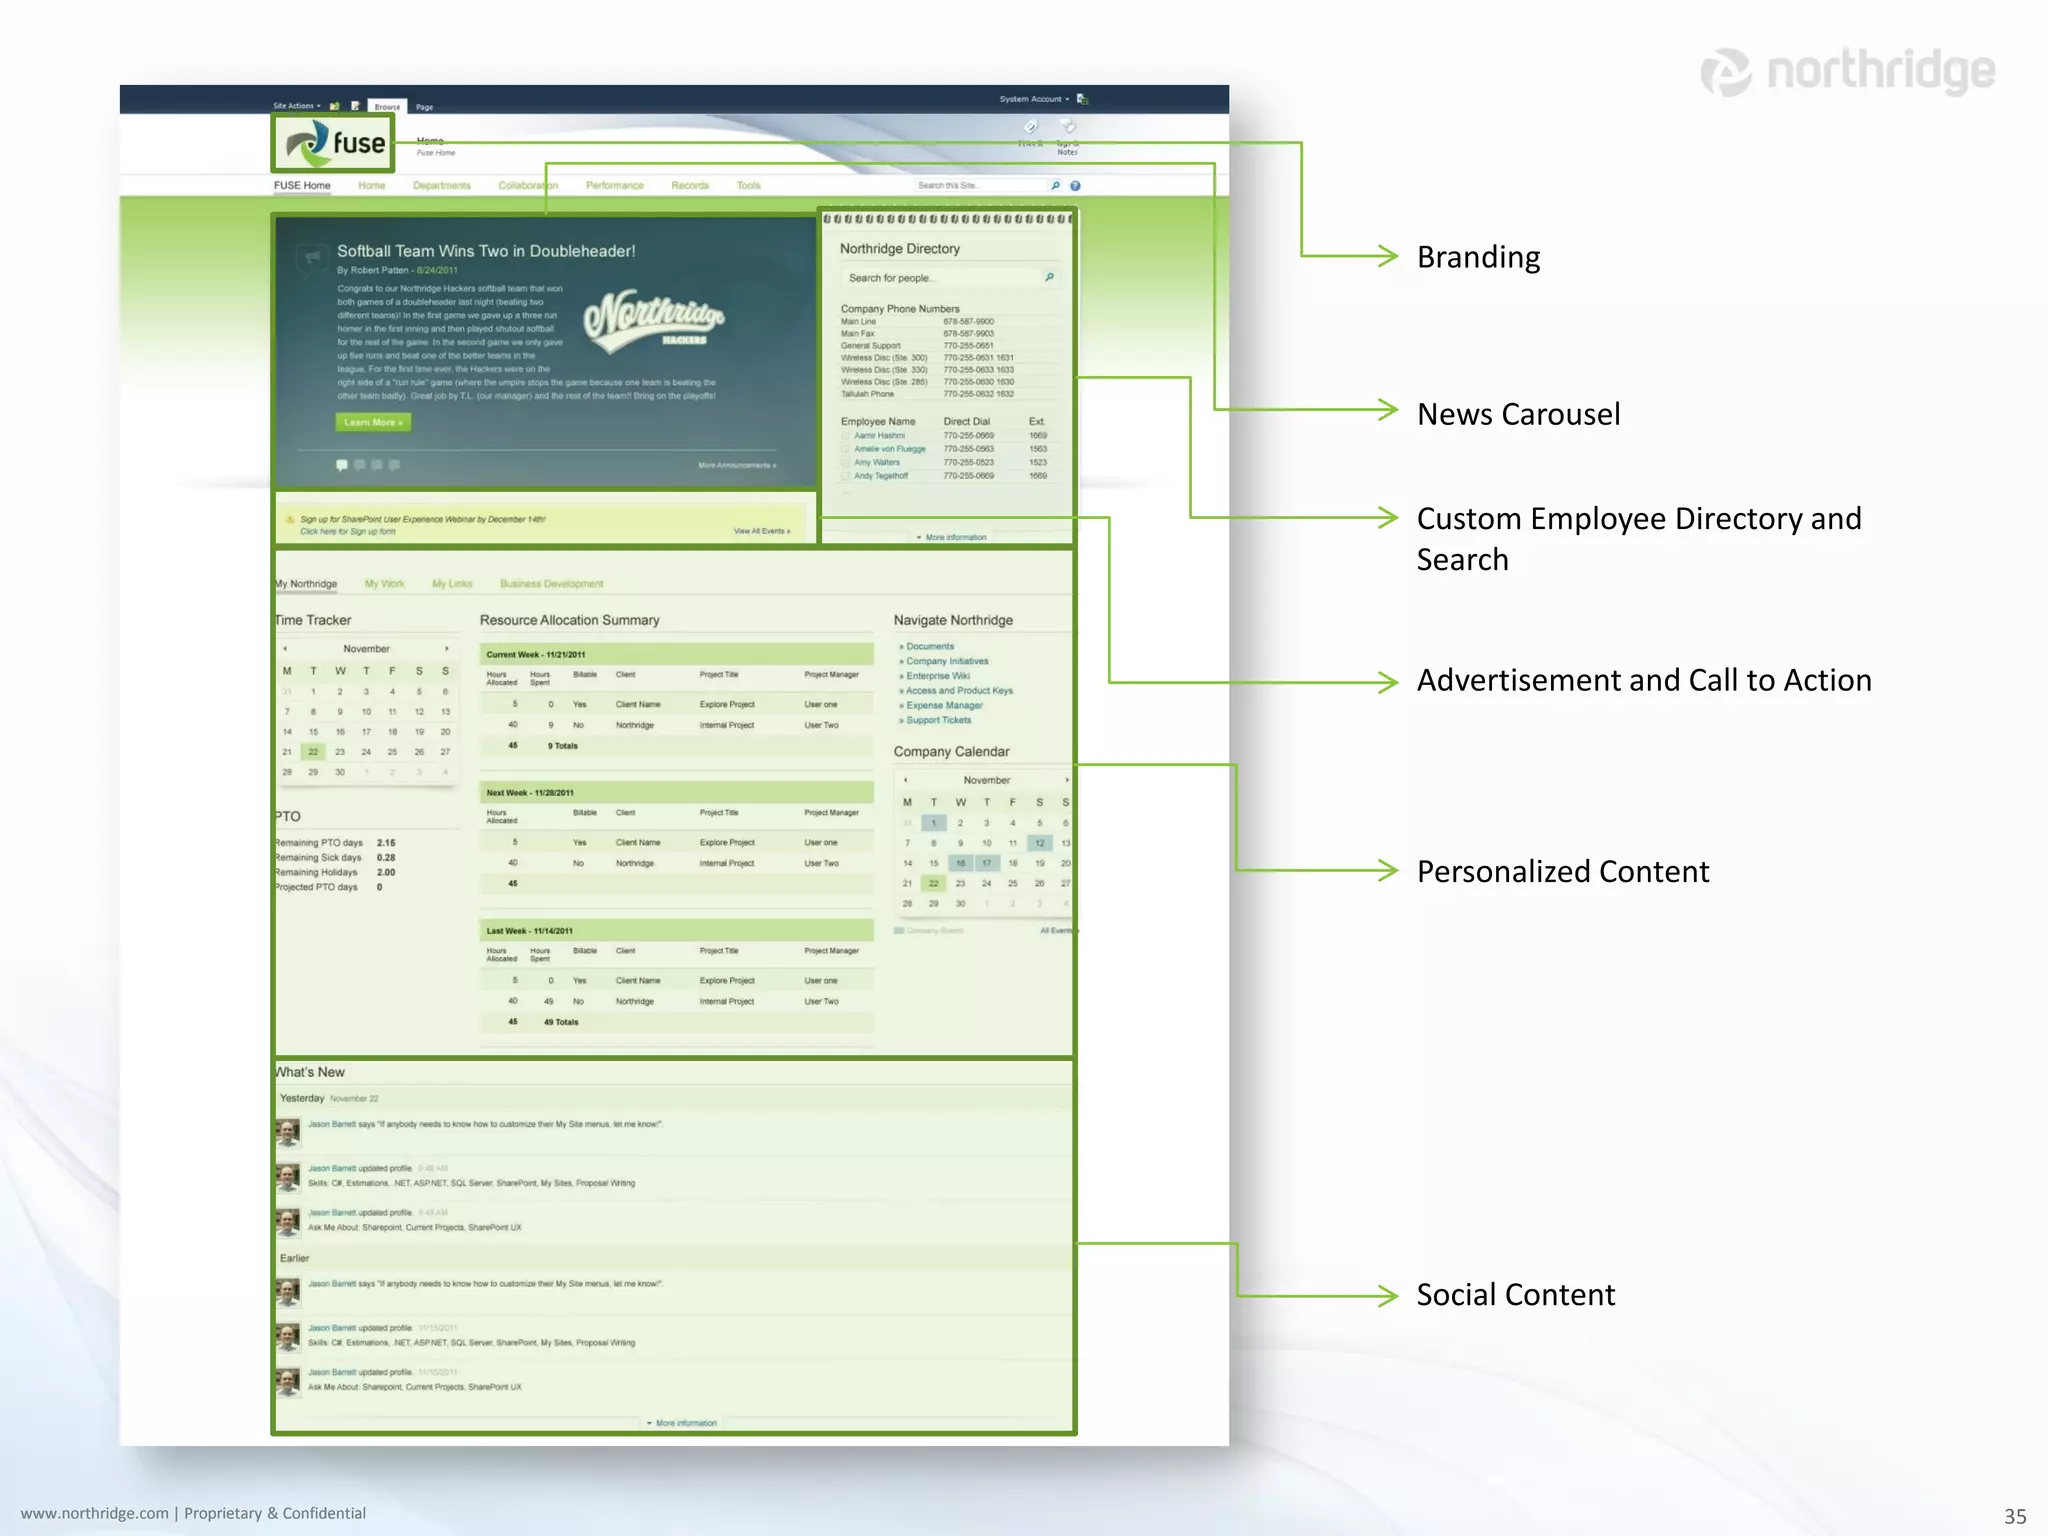Click the I Like It icon
The height and width of the screenshot is (1536, 2048).
(1031, 127)
